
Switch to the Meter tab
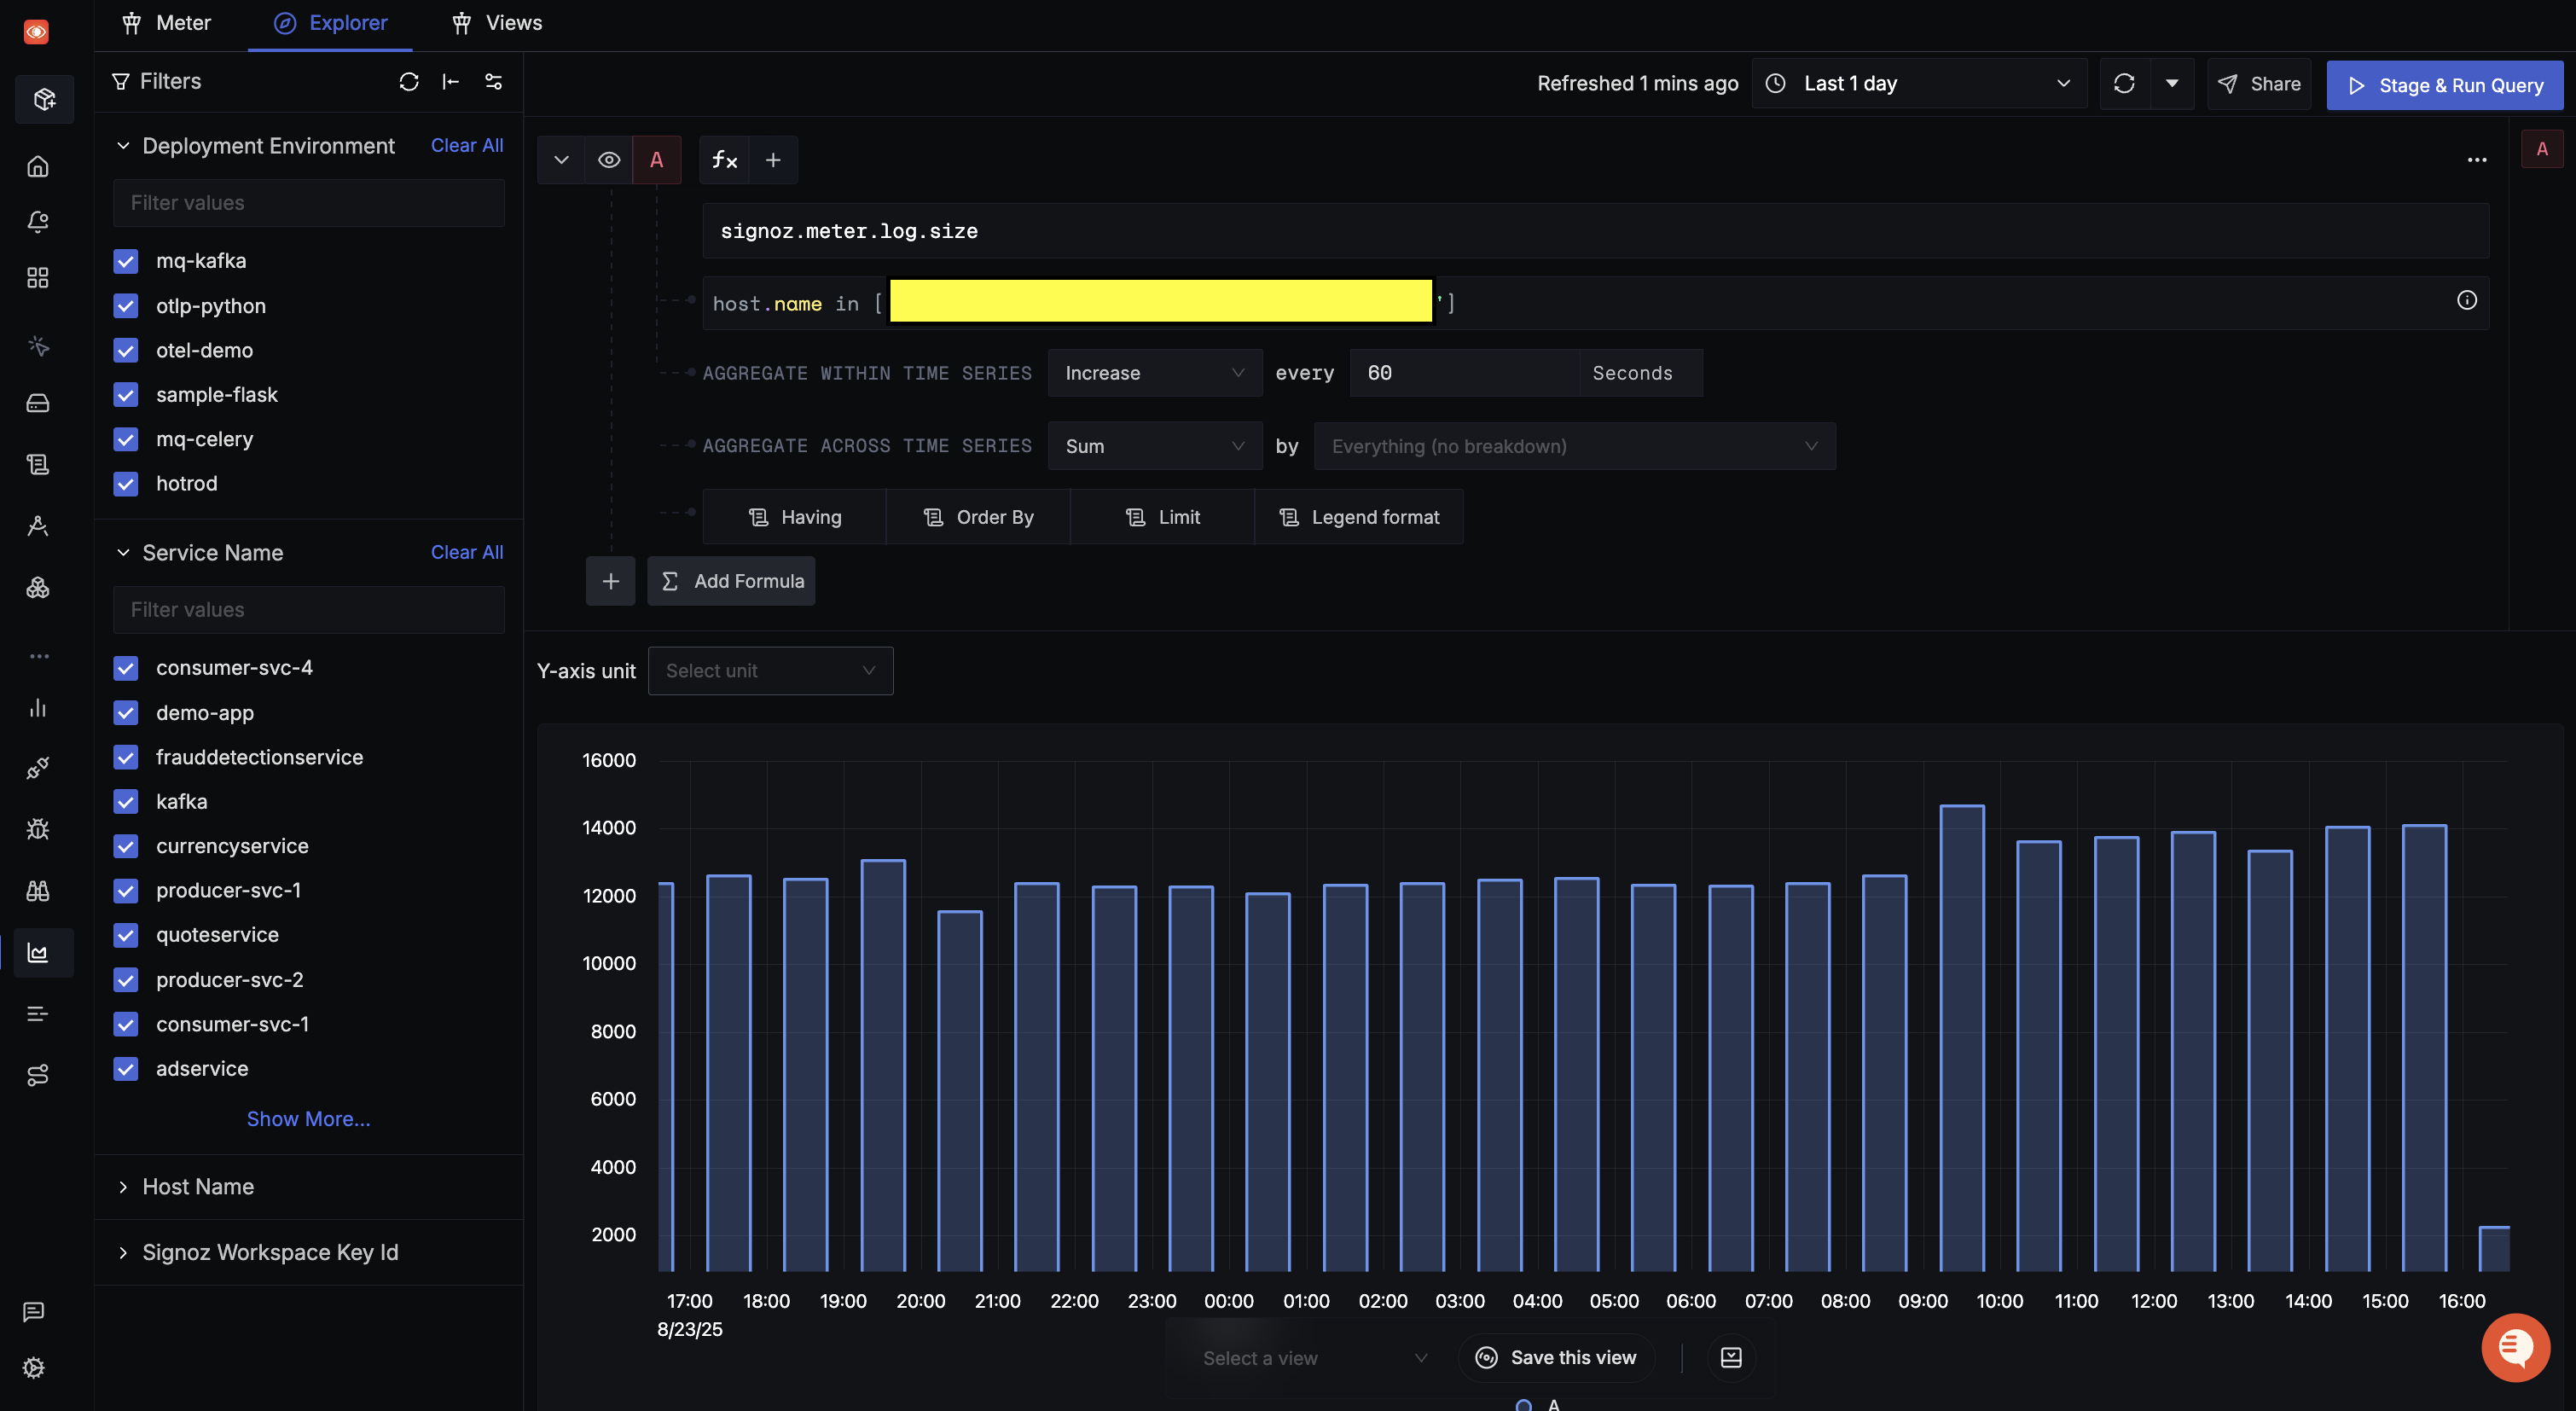coord(166,23)
